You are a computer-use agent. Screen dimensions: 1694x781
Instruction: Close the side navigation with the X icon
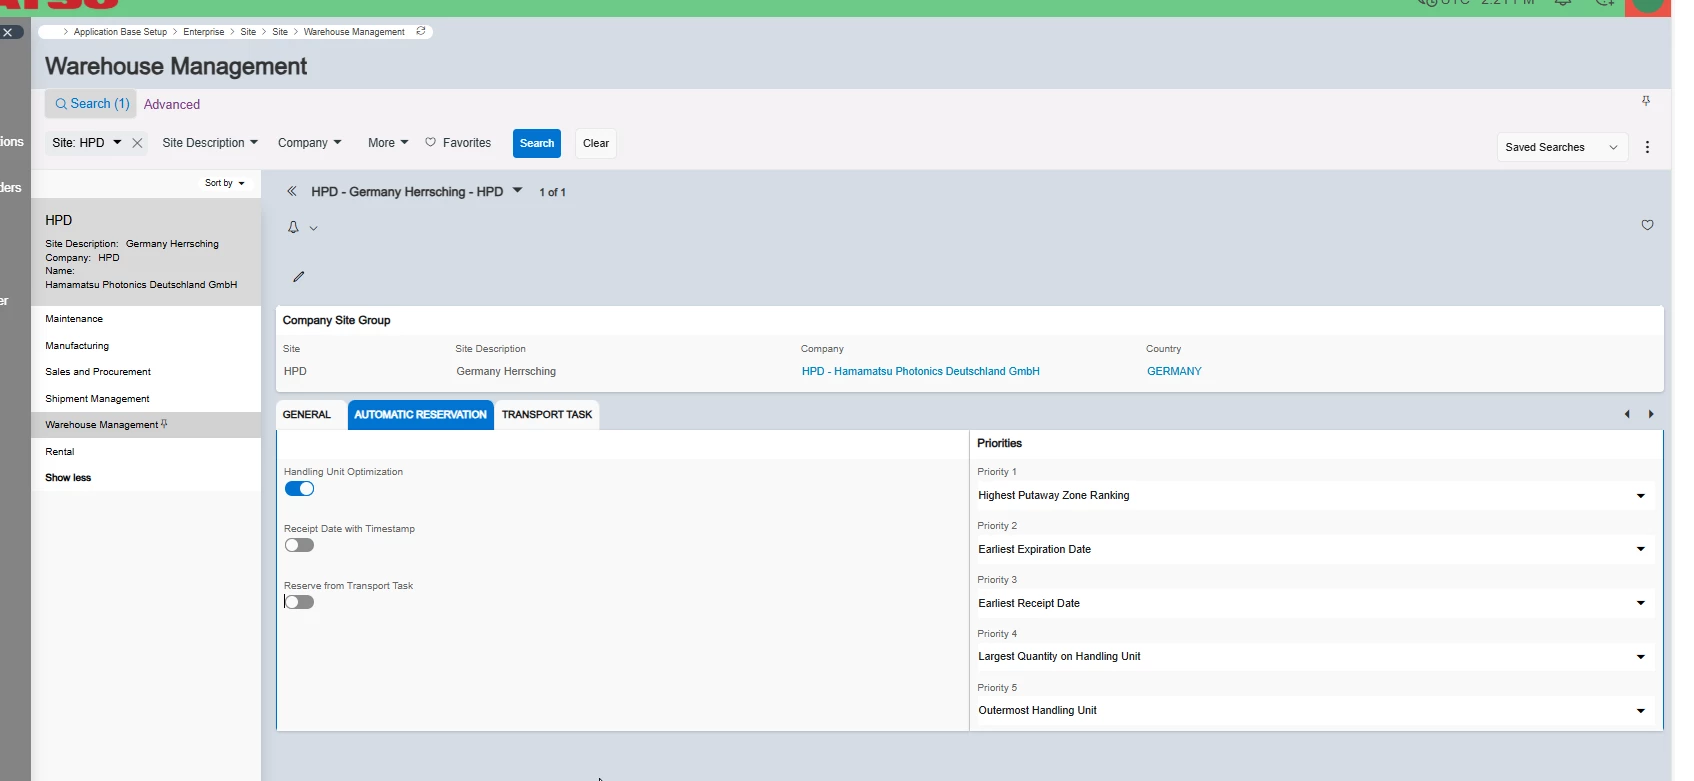click(9, 32)
